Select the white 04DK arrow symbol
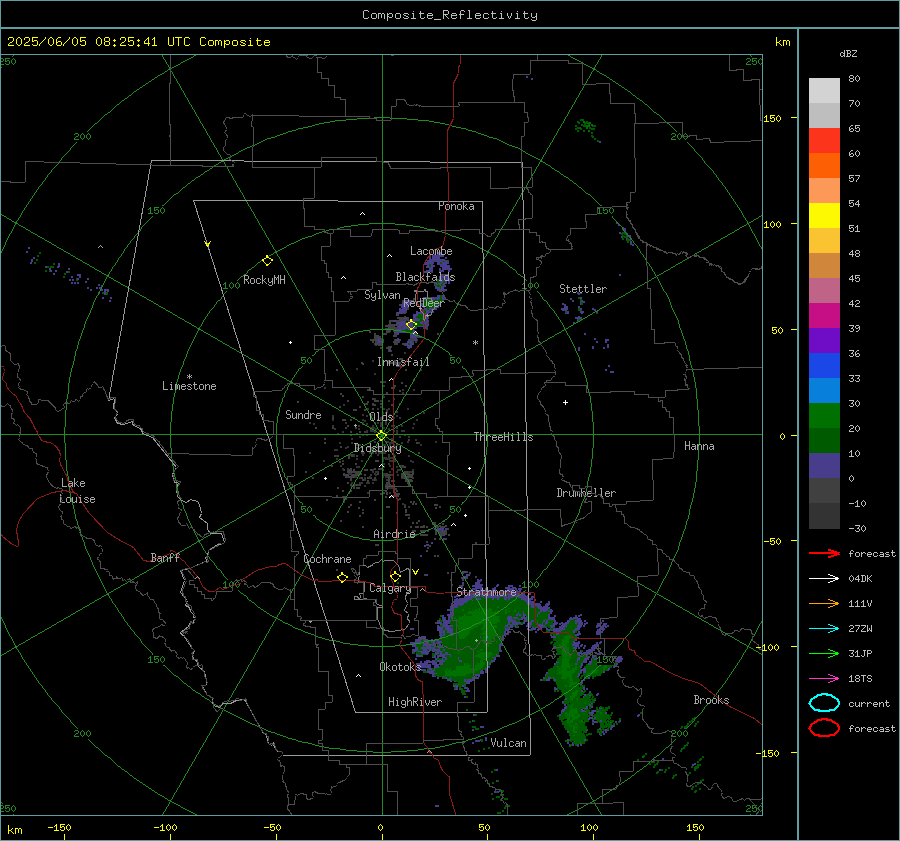The height and width of the screenshot is (841, 900). coord(824,579)
